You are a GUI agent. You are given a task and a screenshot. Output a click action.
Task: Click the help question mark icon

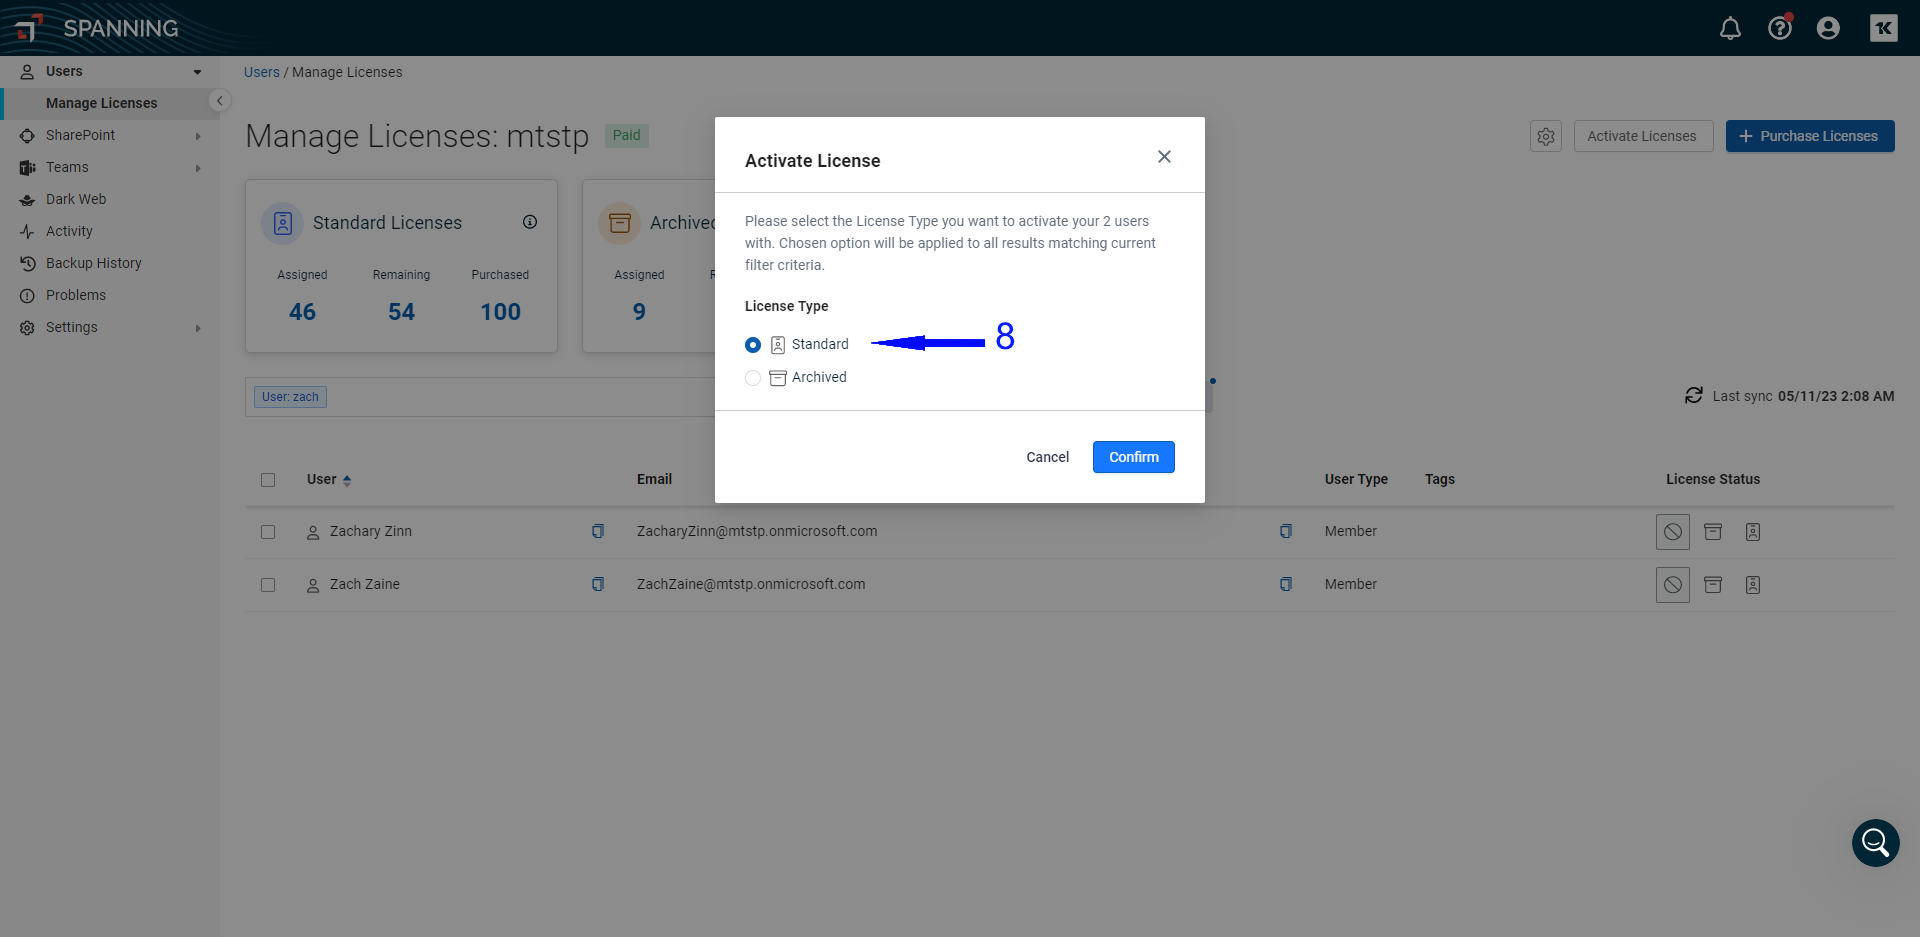click(x=1780, y=28)
